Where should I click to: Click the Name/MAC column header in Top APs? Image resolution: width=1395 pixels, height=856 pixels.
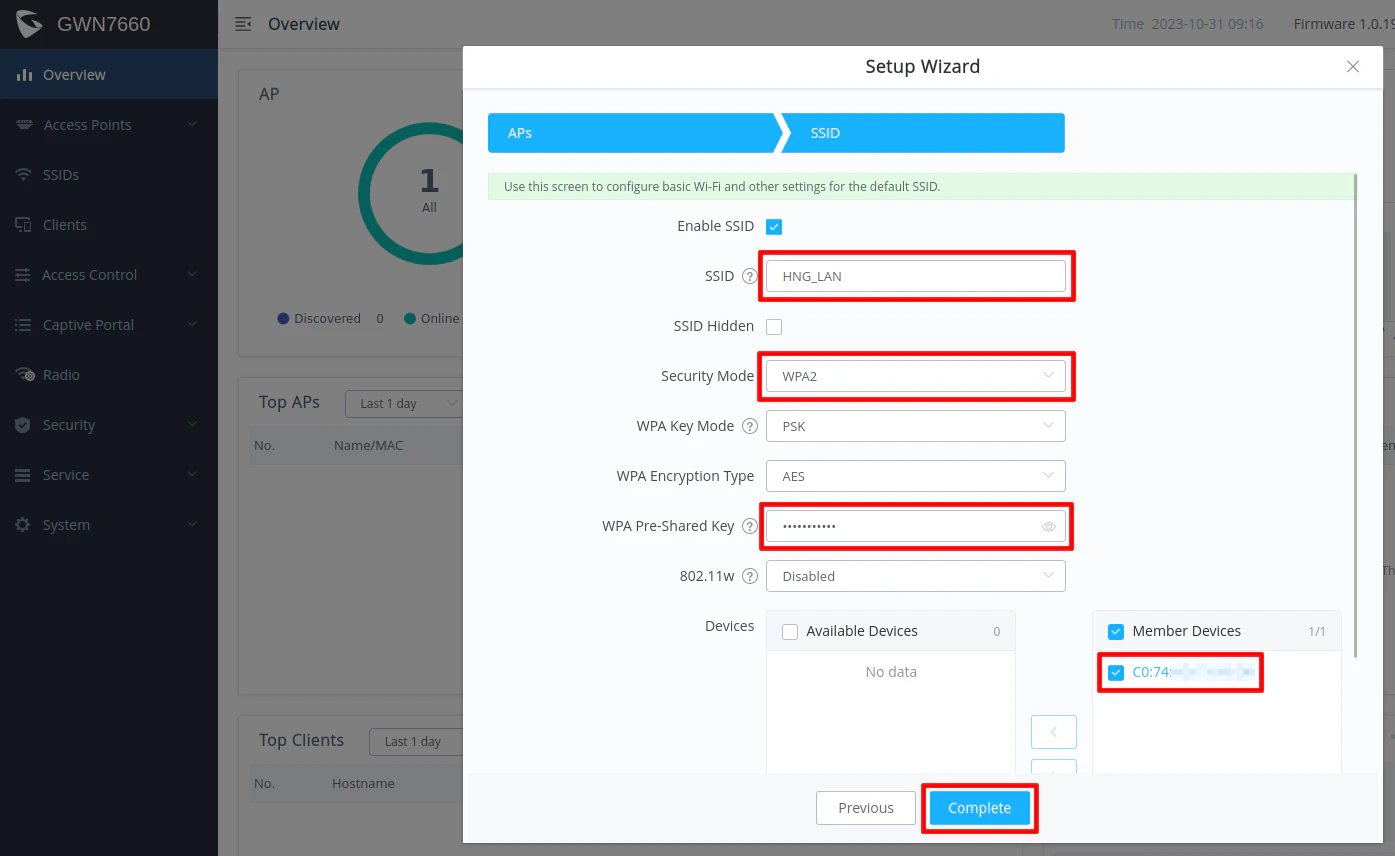click(x=368, y=445)
